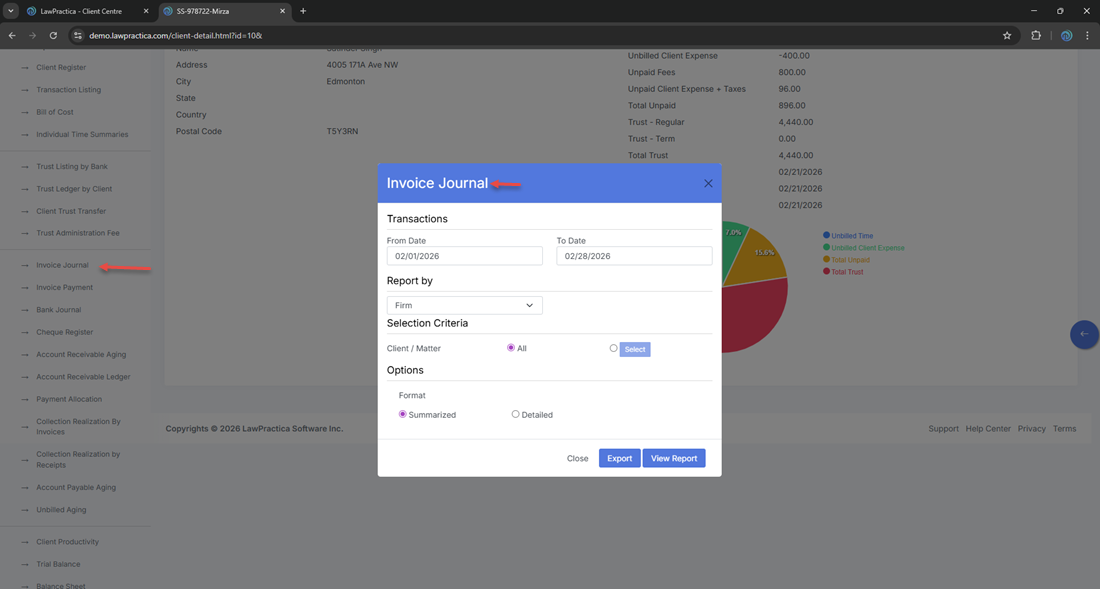
Task: Open the browser extensions puzzle icon
Action: (x=1036, y=35)
